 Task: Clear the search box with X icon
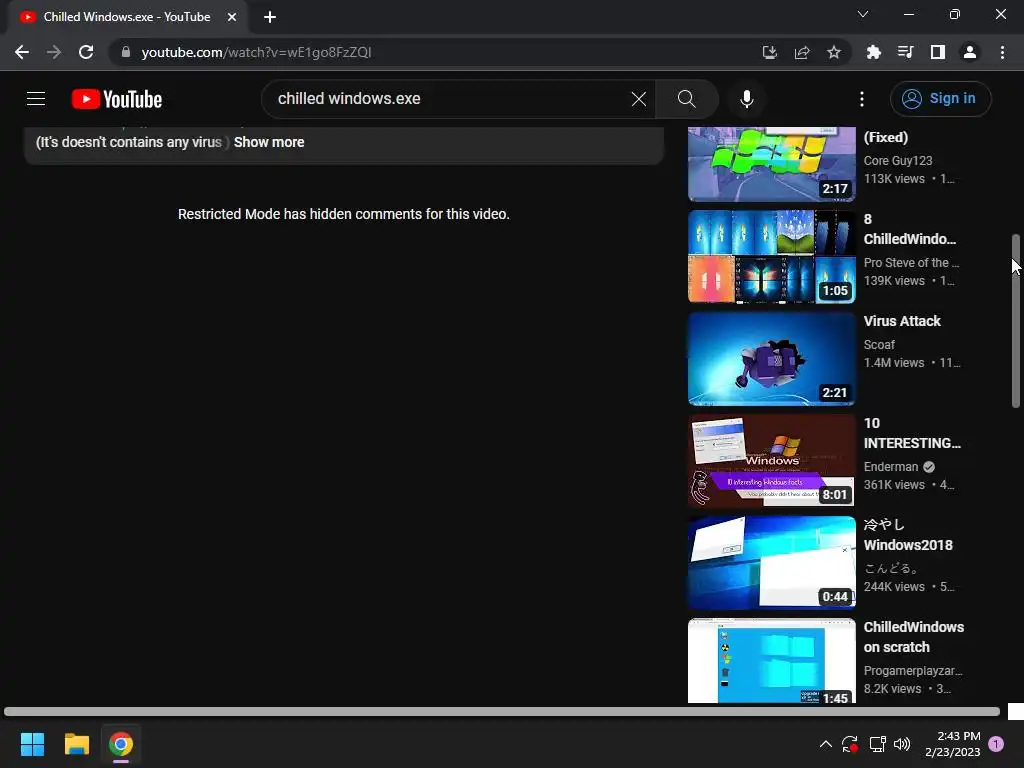click(639, 99)
